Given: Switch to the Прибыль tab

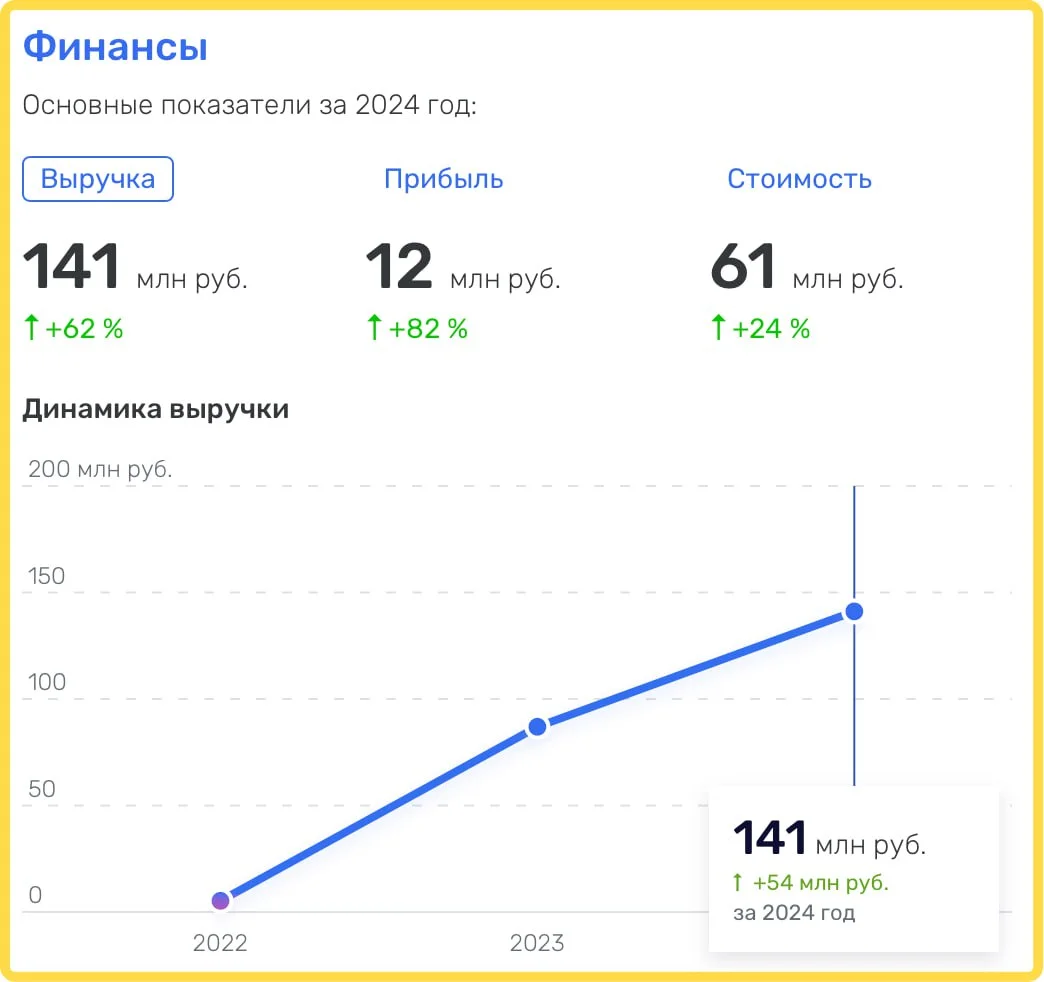Looking at the screenshot, I should [x=443, y=179].
